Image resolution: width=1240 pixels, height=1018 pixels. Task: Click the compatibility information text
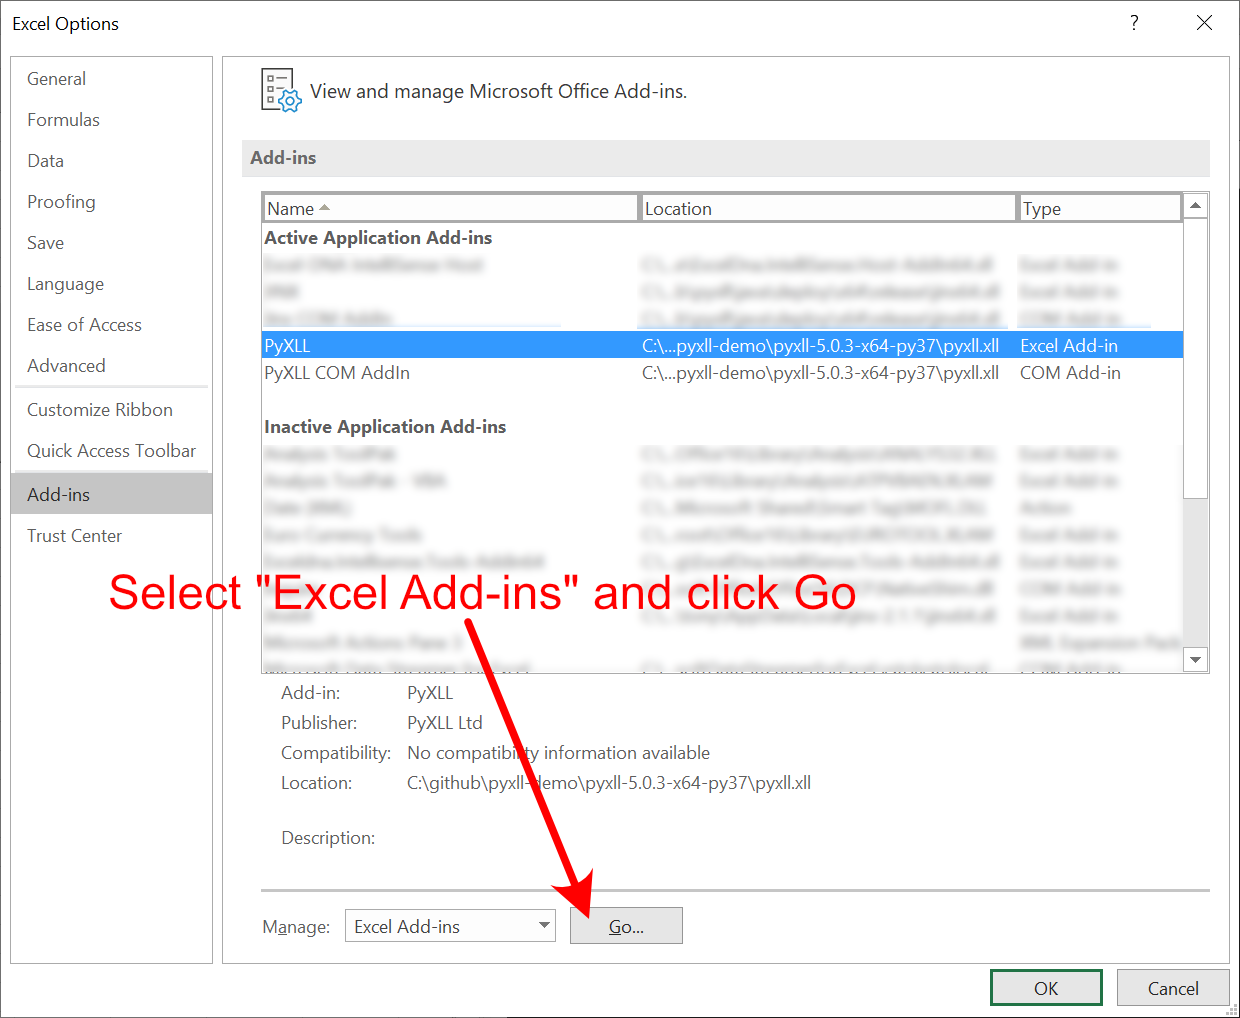pos(558,753)
